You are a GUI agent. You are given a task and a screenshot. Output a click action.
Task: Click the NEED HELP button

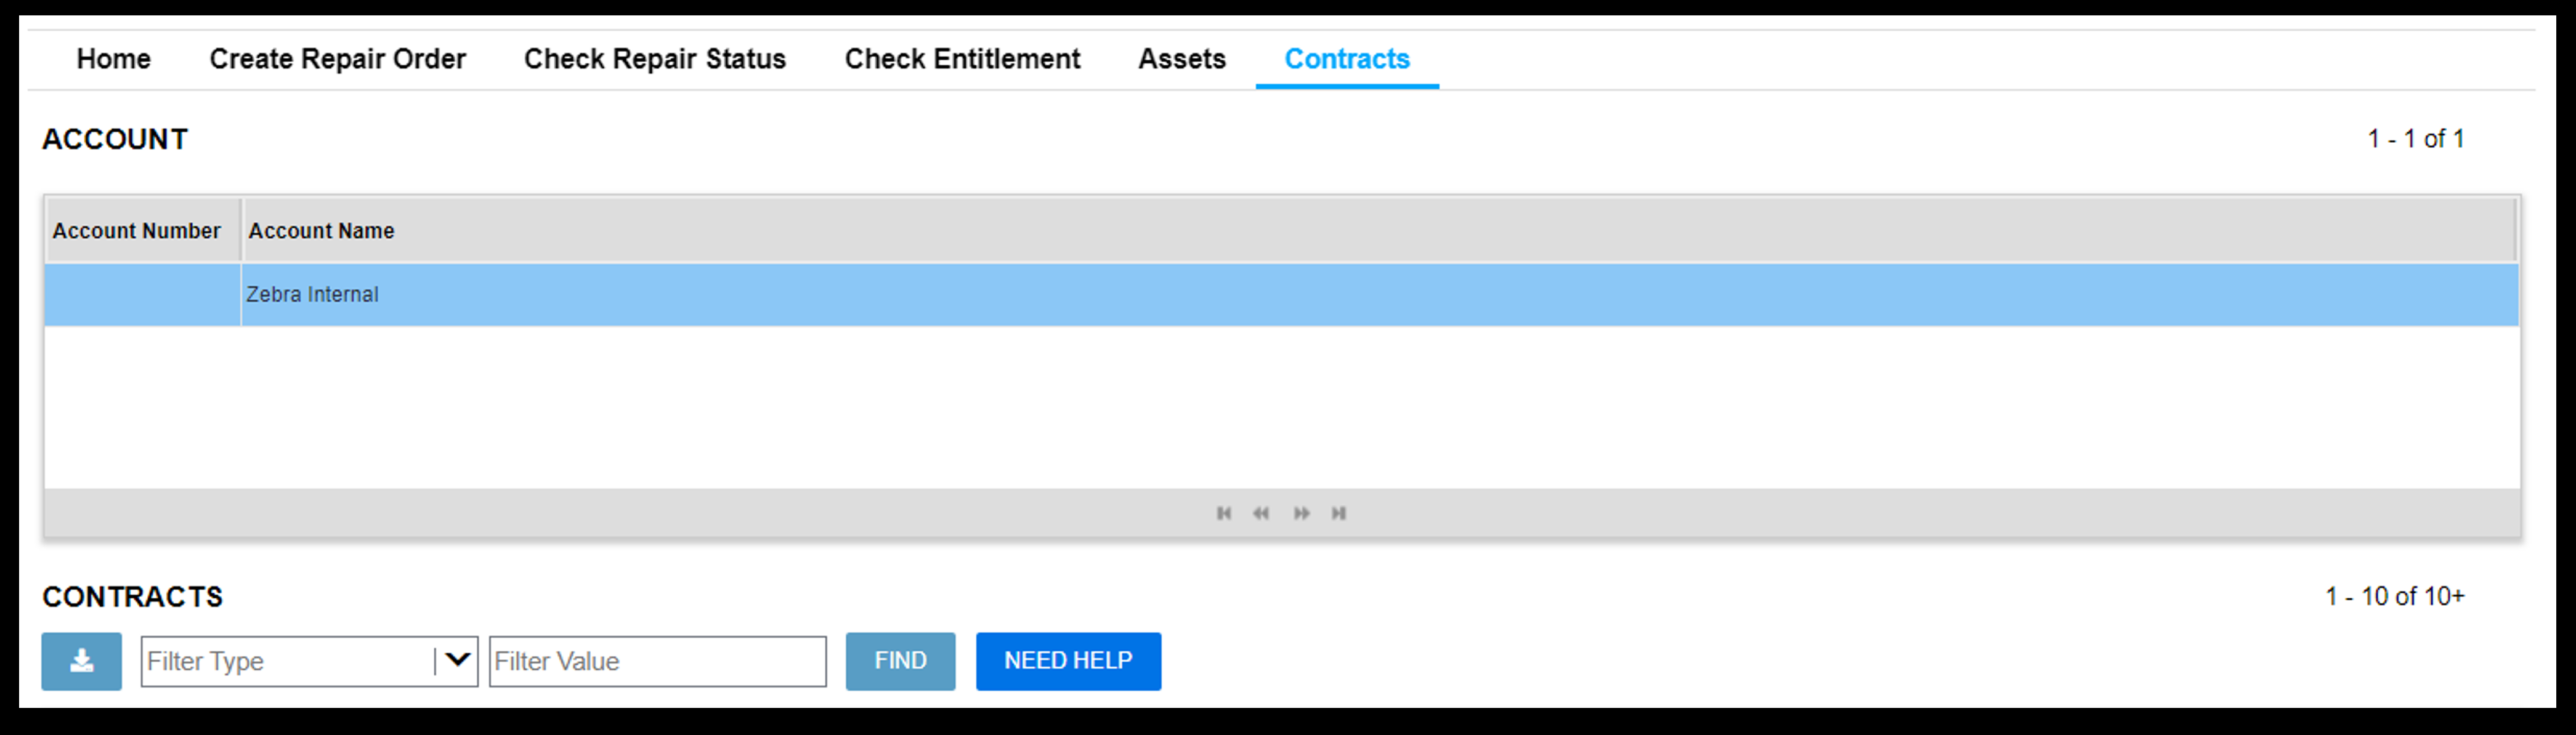[1069, 658]
